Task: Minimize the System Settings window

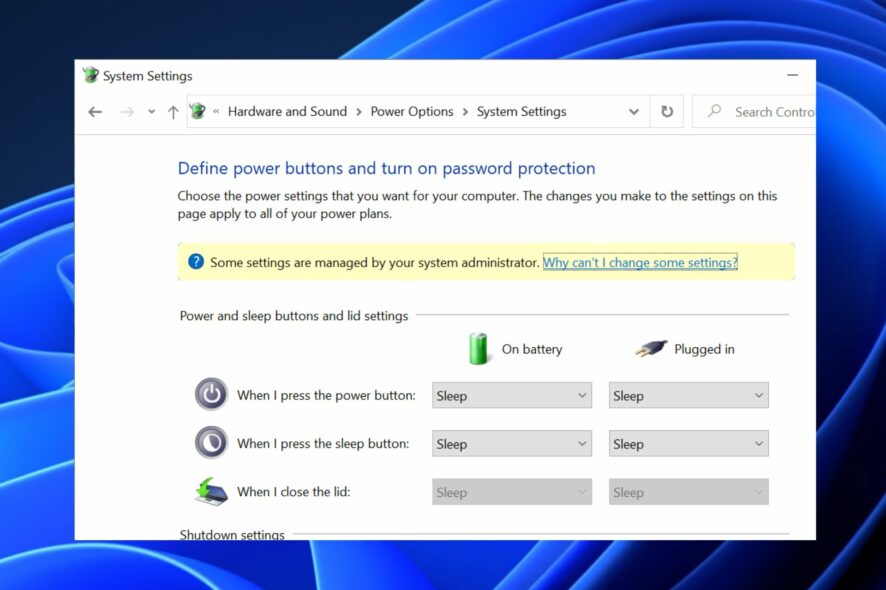Action: (792, 75)
